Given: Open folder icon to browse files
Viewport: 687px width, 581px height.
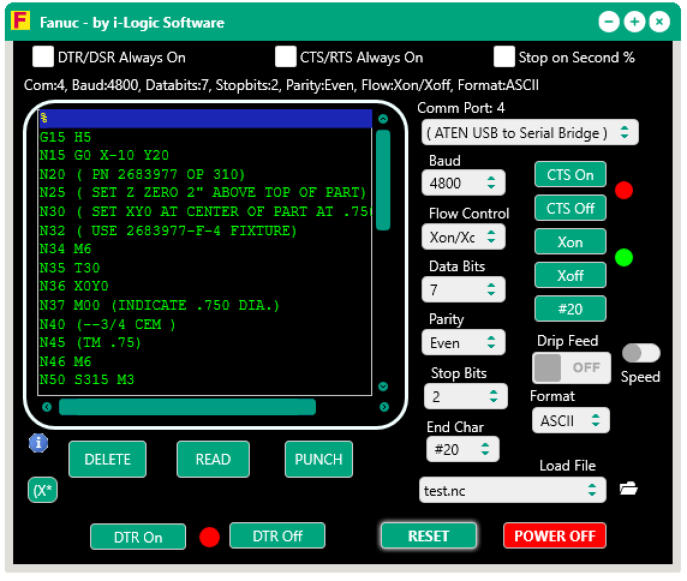Looking at the screenshot, I should [628, 489].
